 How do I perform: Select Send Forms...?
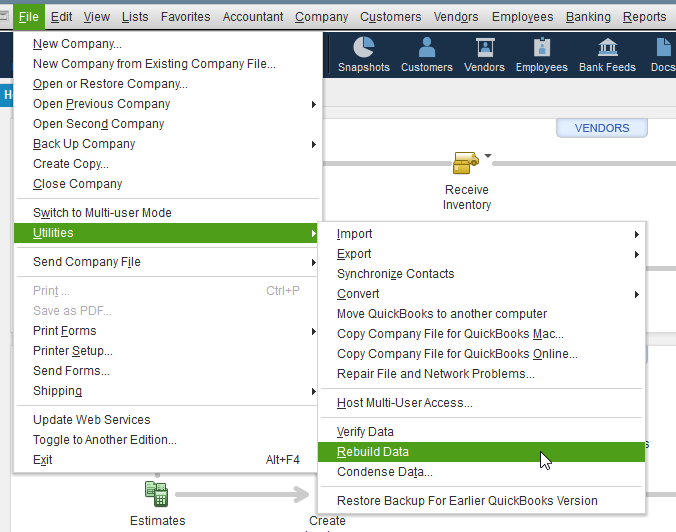tap(166, 371)
